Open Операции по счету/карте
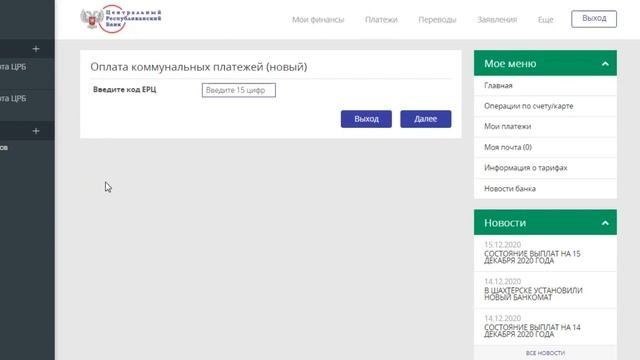 coord(545,106)
